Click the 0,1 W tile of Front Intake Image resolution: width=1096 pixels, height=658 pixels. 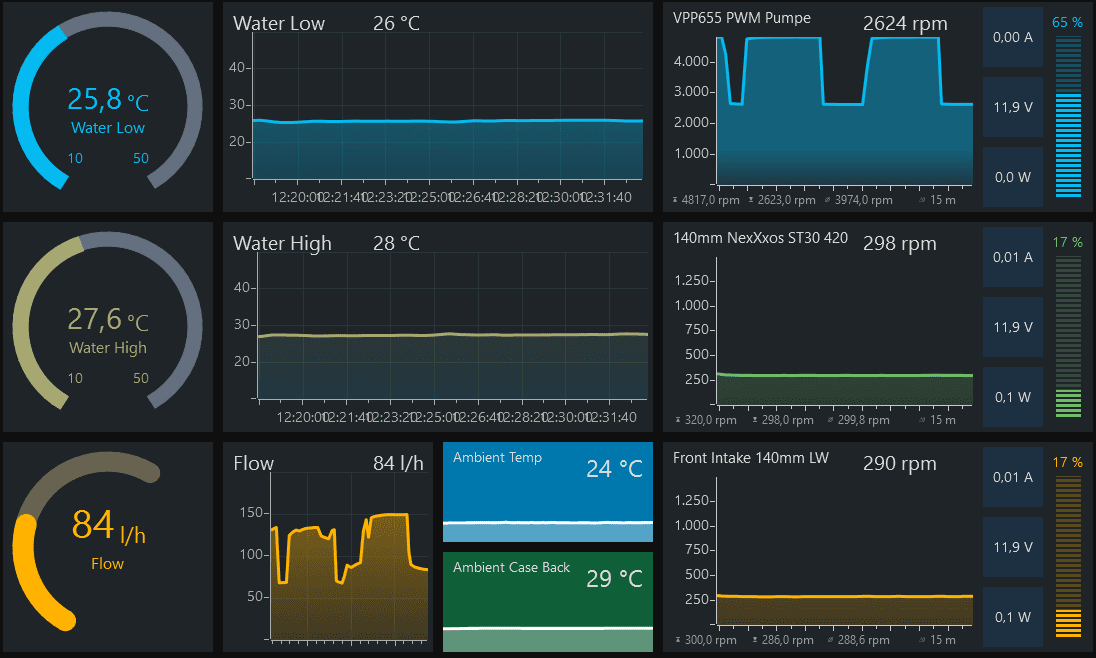(1013, 617)
